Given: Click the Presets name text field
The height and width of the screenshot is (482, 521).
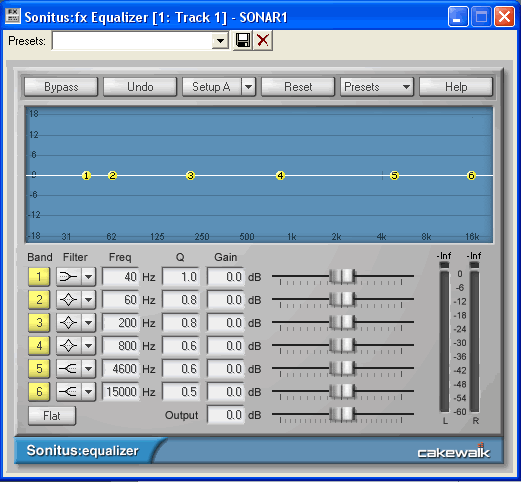Looking at the screenshot, I should (x=132, y=41).
